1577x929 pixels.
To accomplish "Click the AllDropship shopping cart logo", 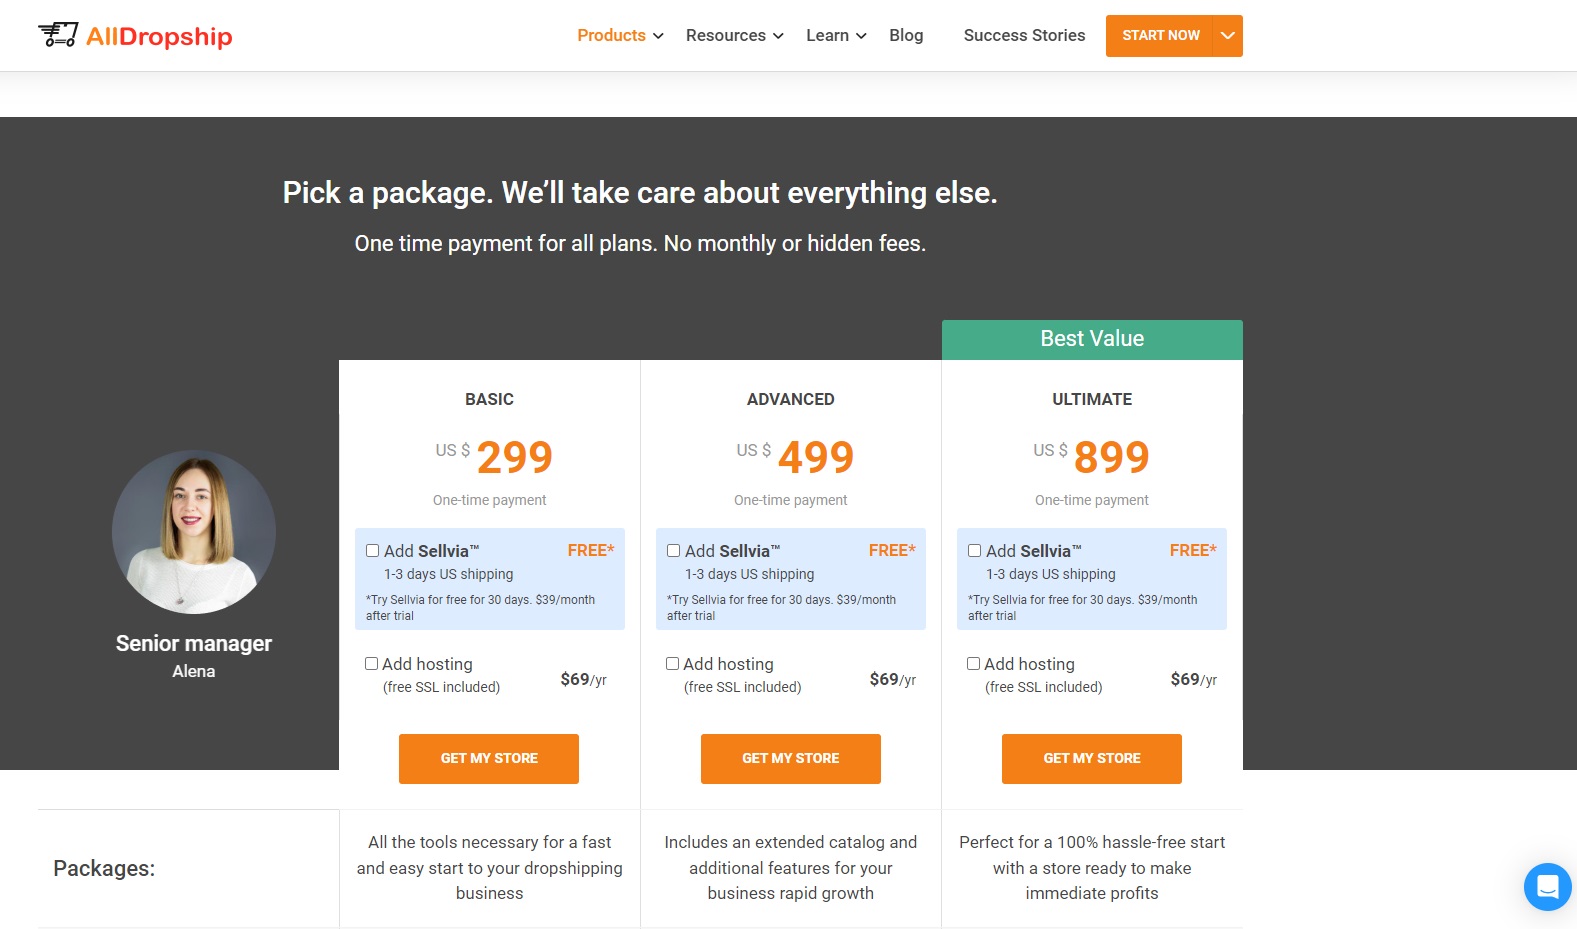I will (x=58, y=35).
